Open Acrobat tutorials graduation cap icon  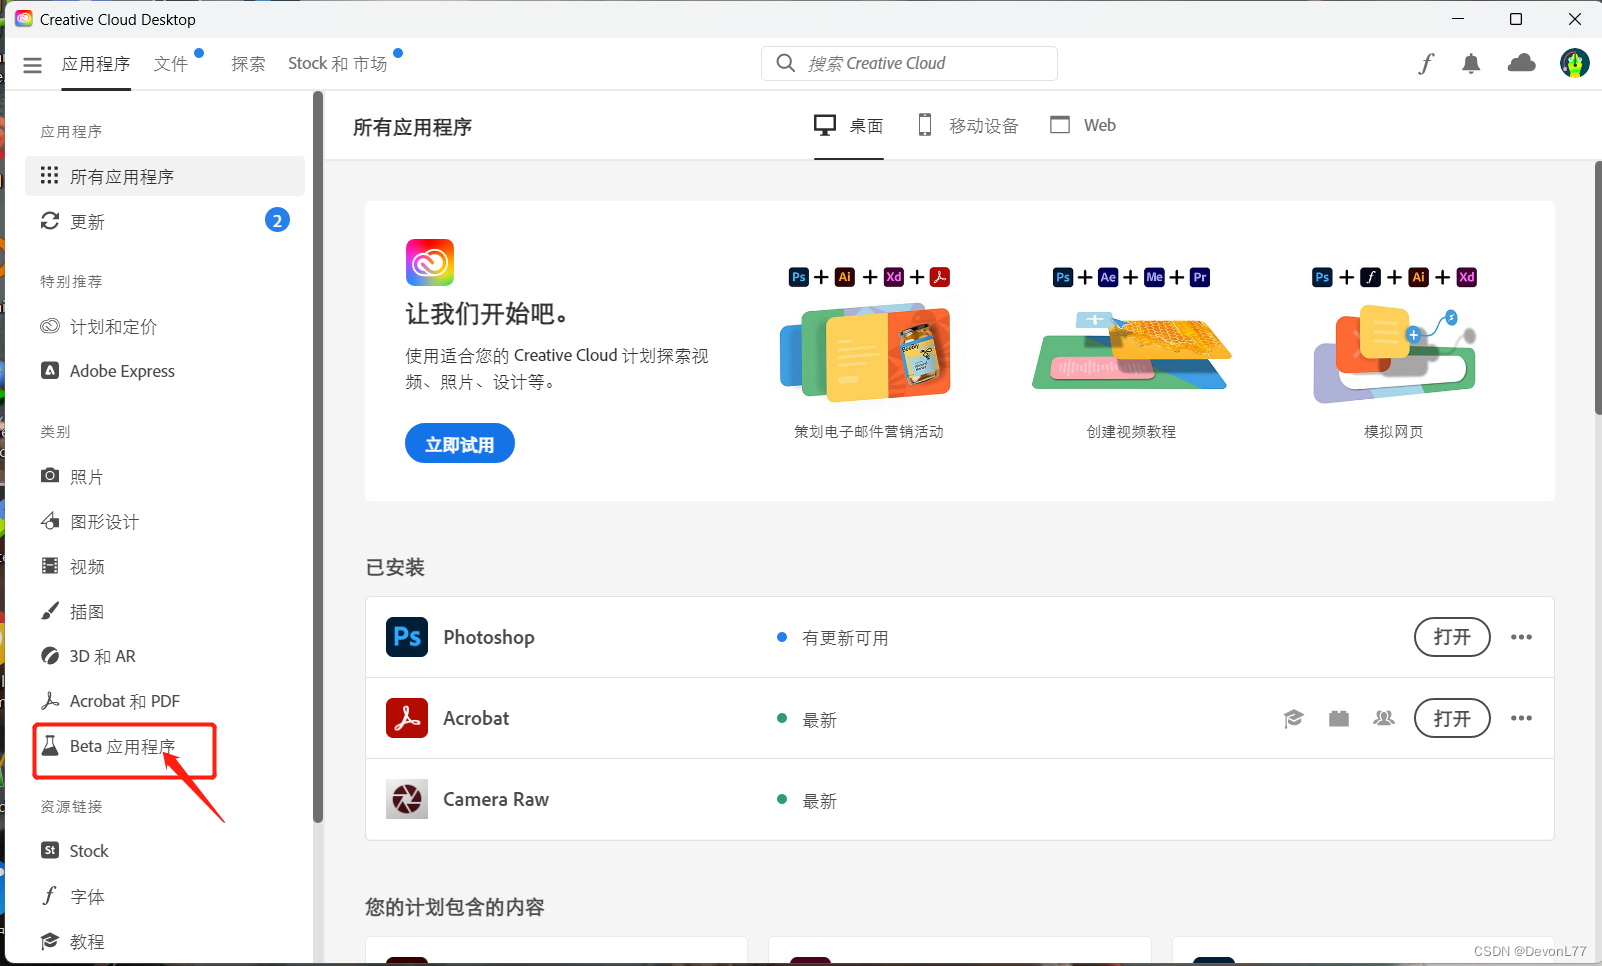1294,718
